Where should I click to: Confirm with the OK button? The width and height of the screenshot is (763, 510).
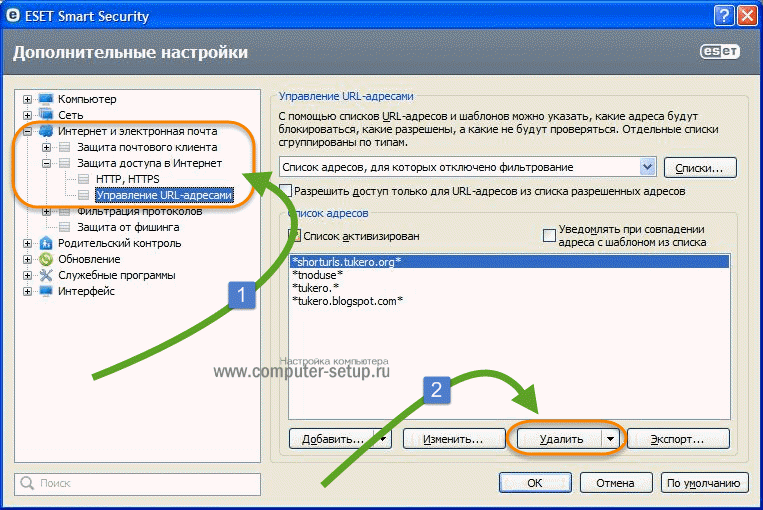click(x=535, y=483)
